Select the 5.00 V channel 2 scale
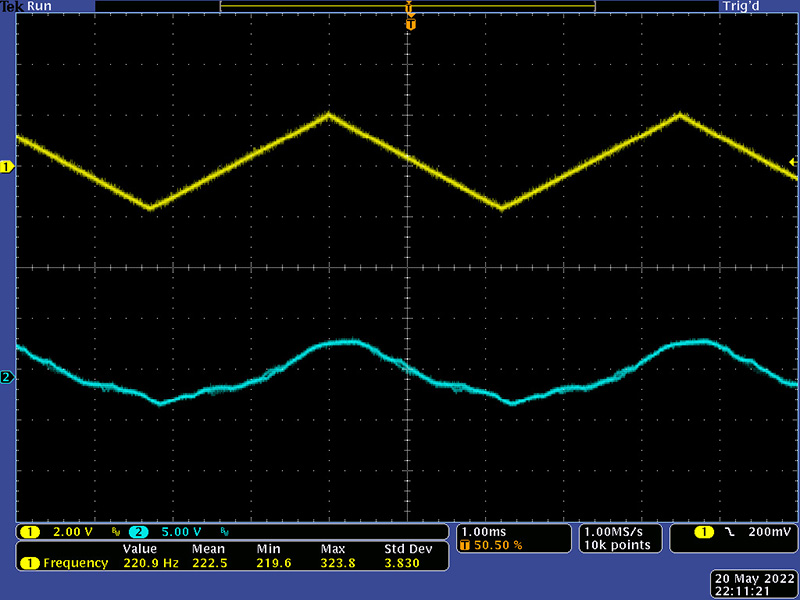800x600 pixels. 180,531
